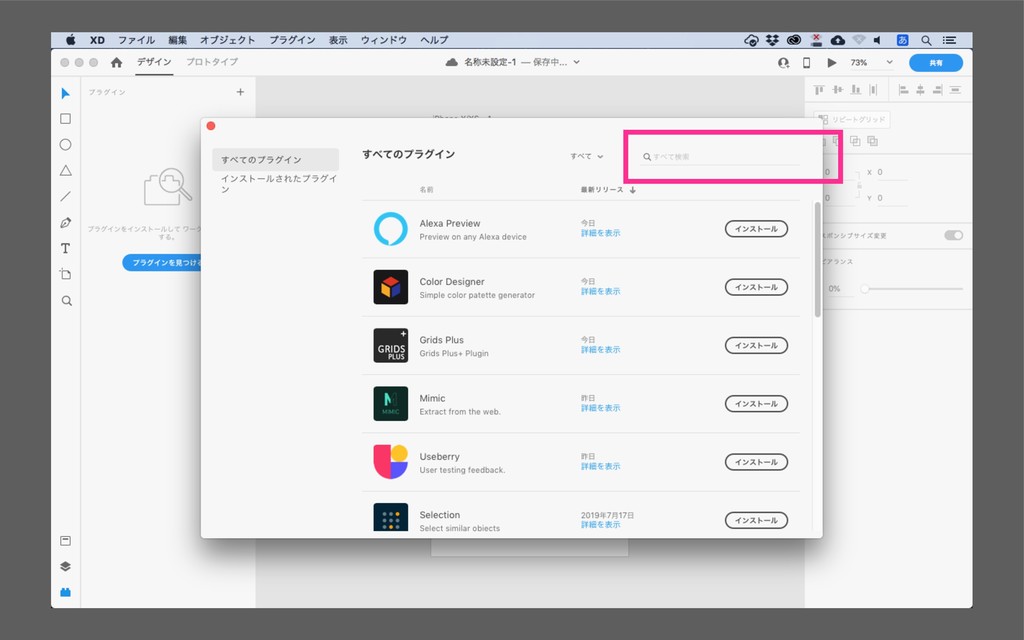Install the Alexa Preview plugin

pos(756,229)
